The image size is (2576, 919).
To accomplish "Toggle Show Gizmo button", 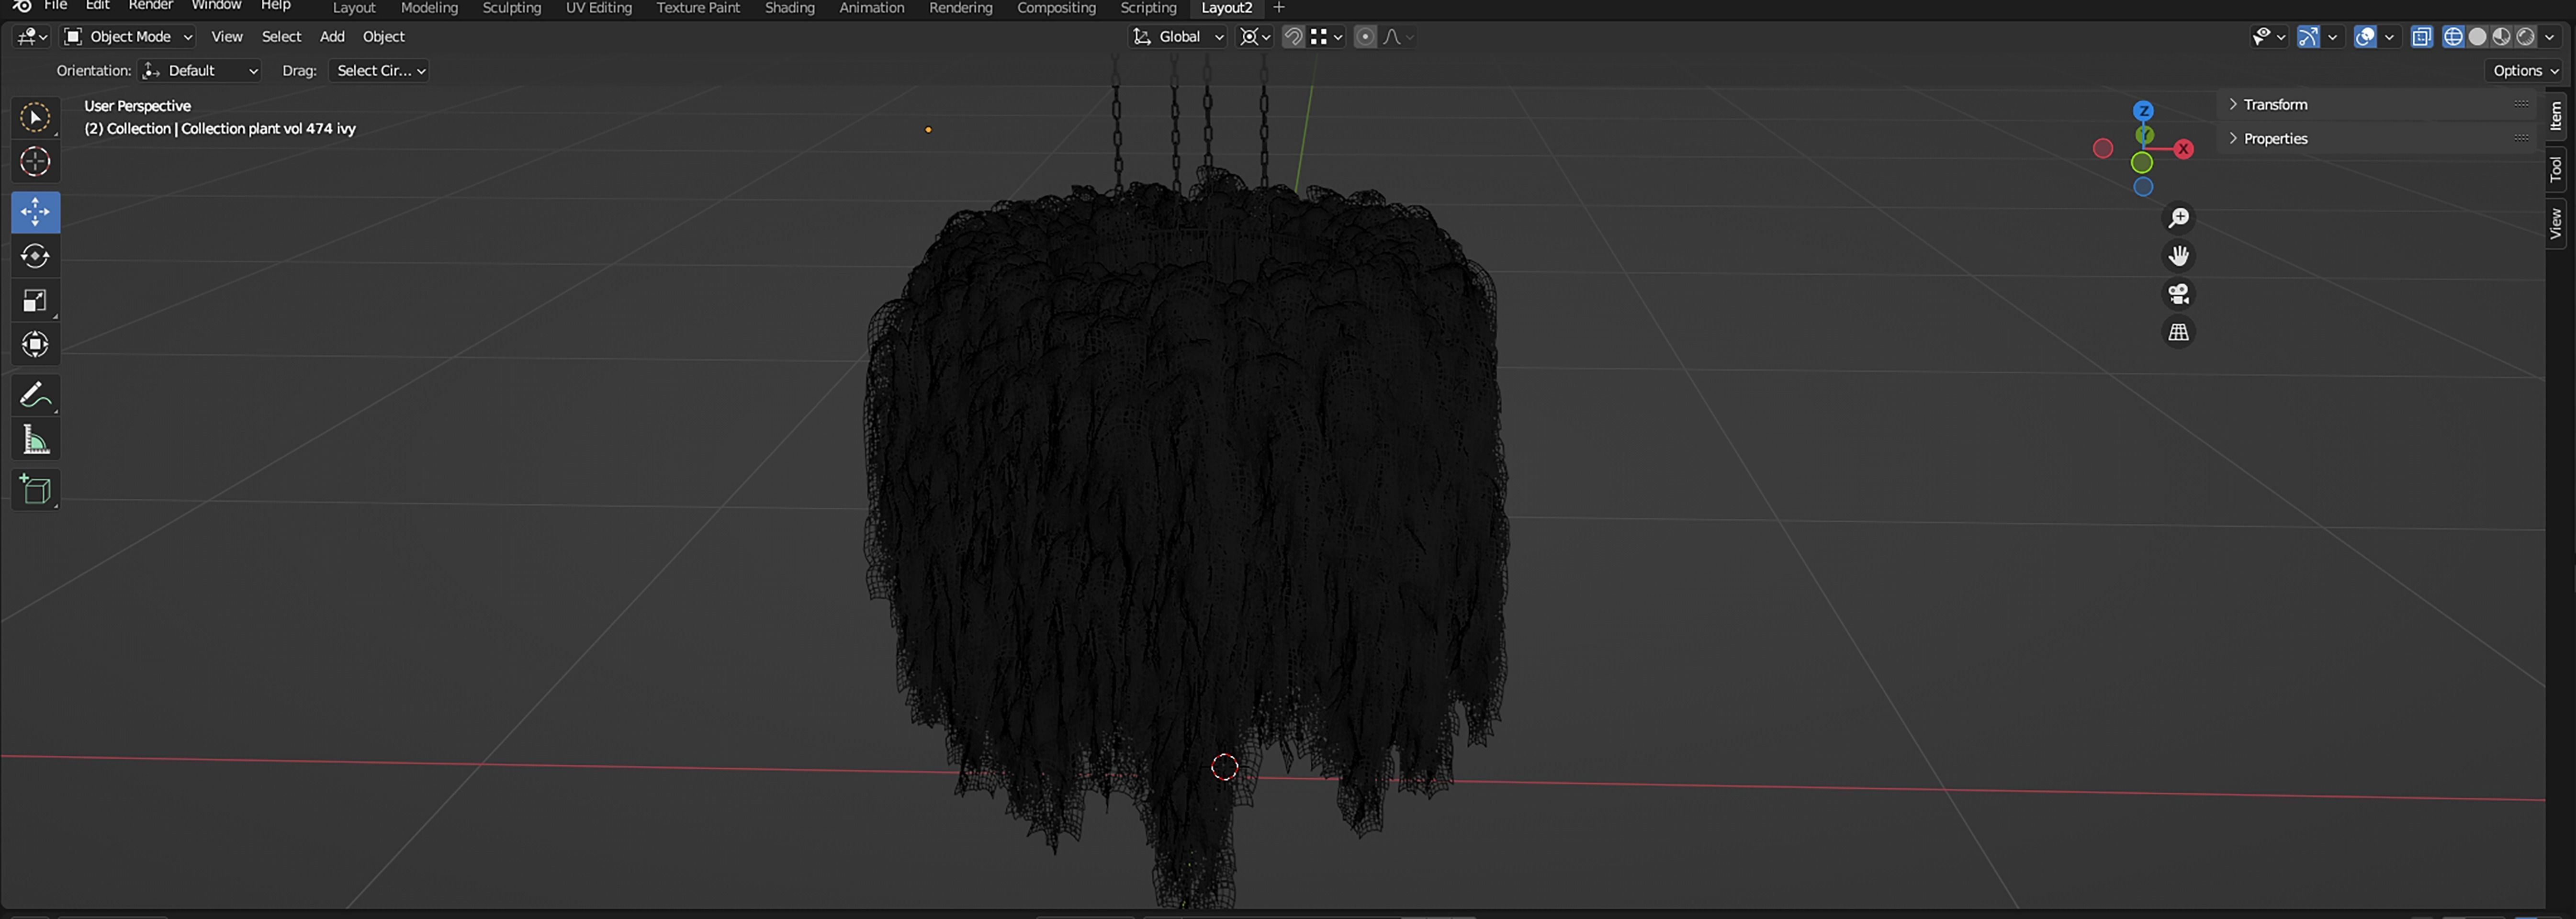I will point(2308,37).
